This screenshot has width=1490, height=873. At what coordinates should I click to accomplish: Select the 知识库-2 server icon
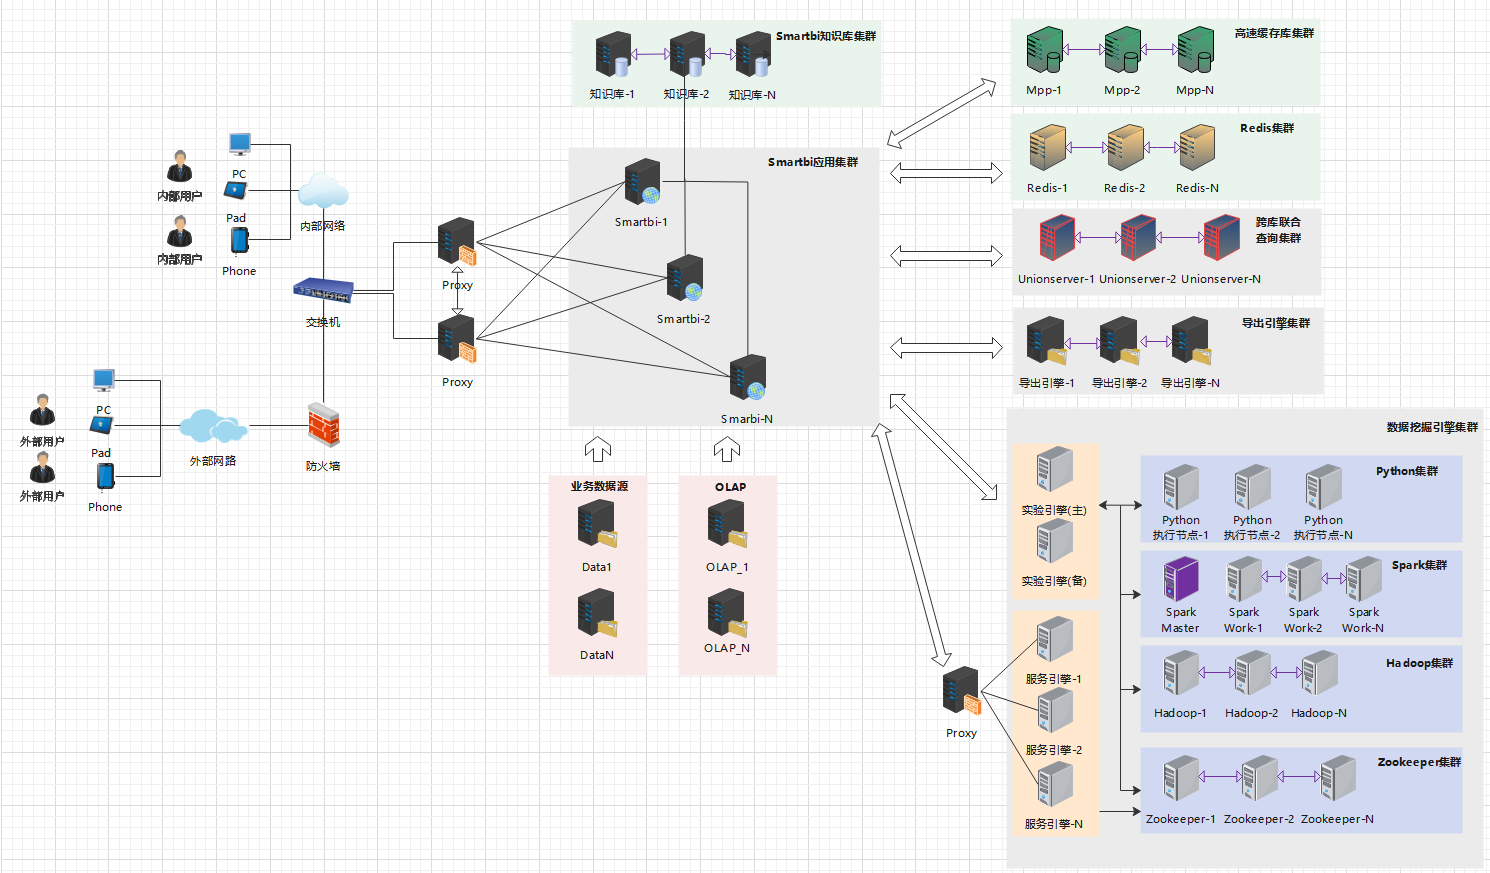[x=687, y=55]
